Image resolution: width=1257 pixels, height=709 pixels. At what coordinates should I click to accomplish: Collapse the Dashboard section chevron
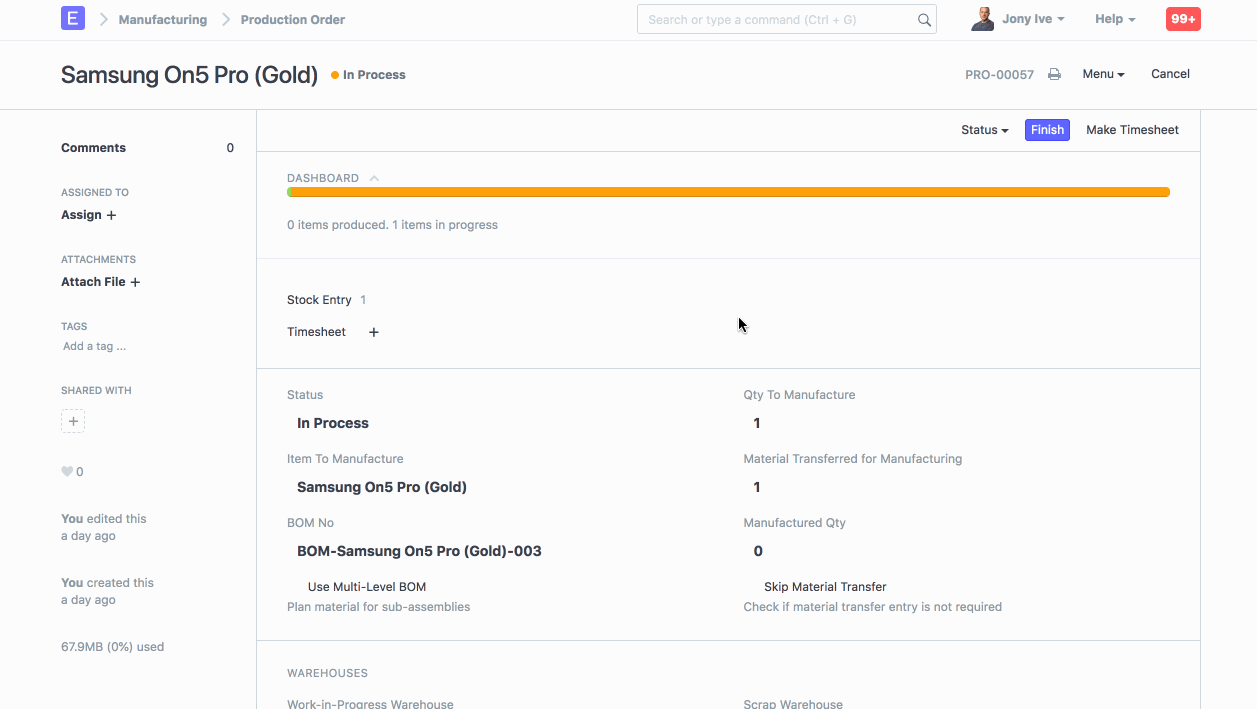[374, 178]
